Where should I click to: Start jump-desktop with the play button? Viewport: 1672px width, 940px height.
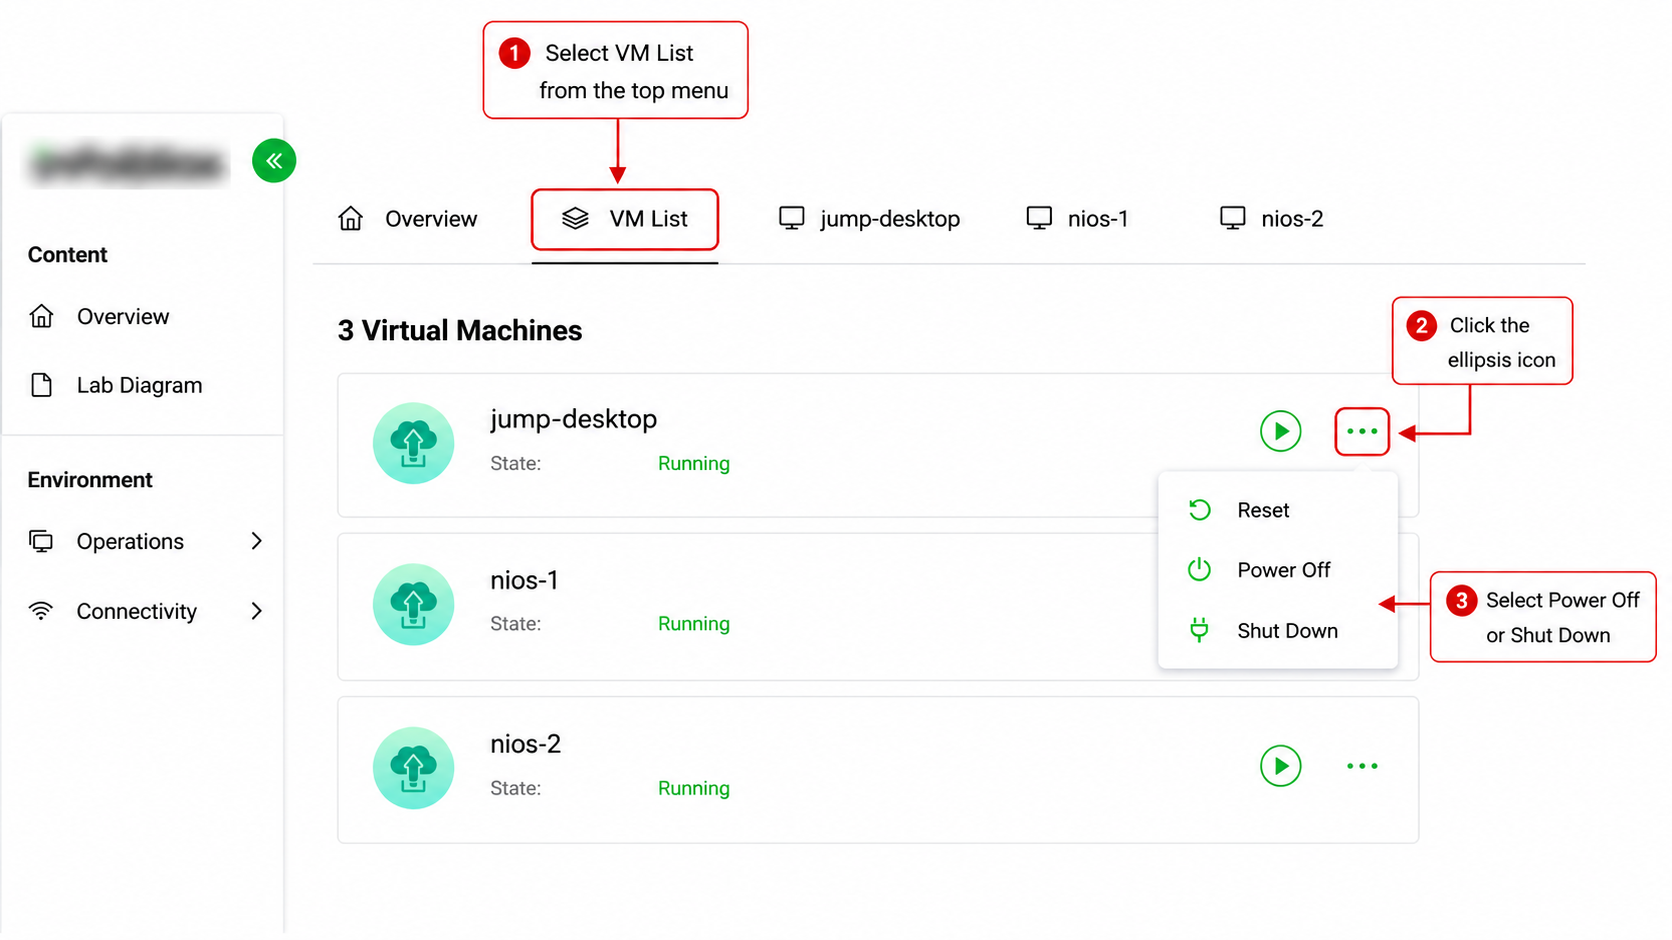pyautogui.click(x=1280, y=431)
